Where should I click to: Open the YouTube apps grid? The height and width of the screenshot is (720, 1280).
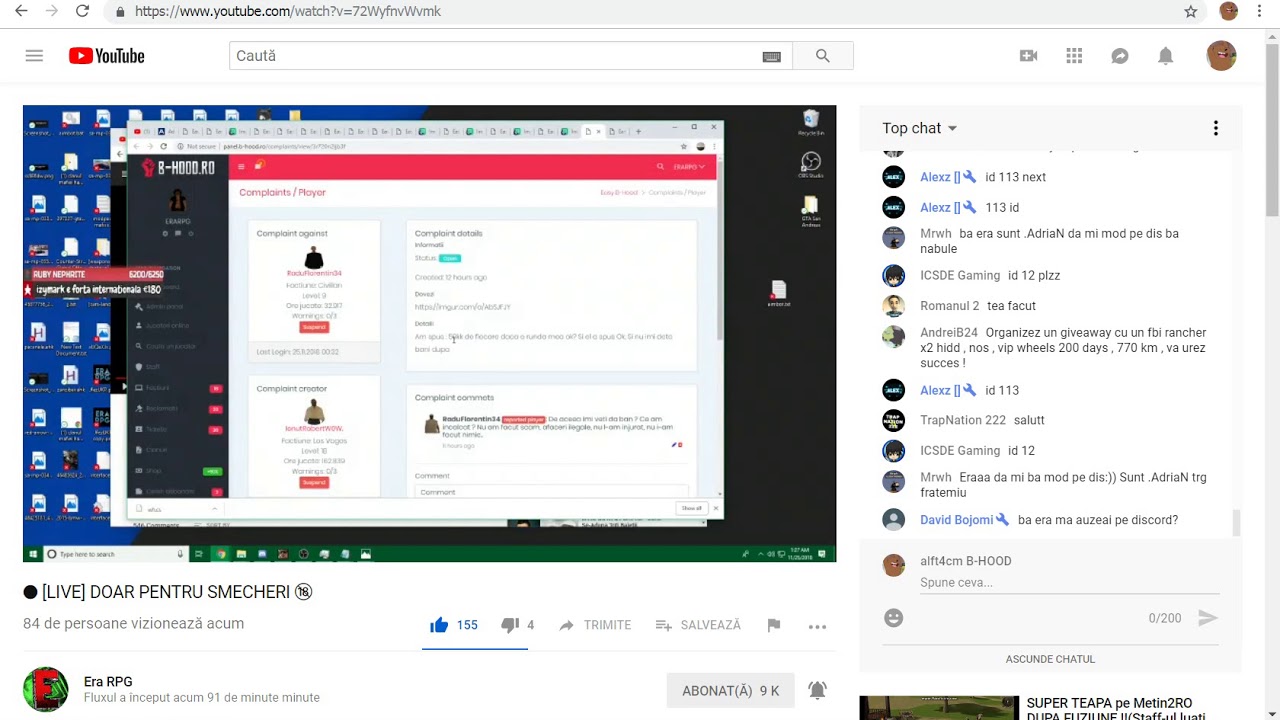[1074, 56]
